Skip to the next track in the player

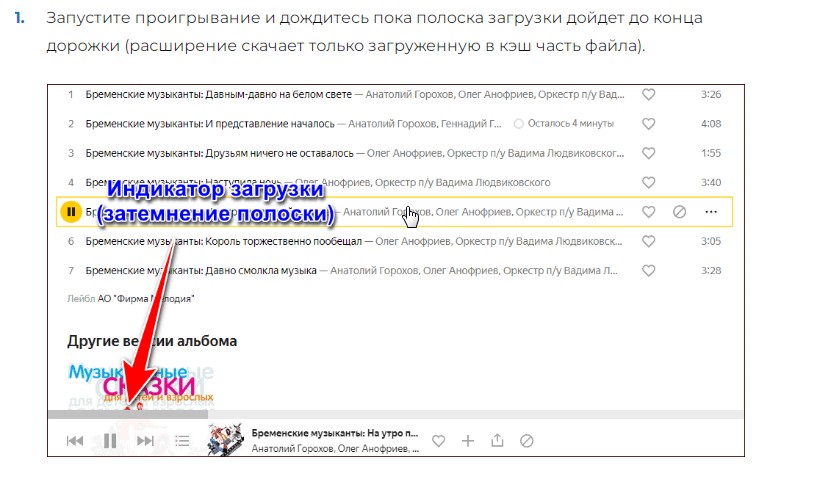[145, 441]
